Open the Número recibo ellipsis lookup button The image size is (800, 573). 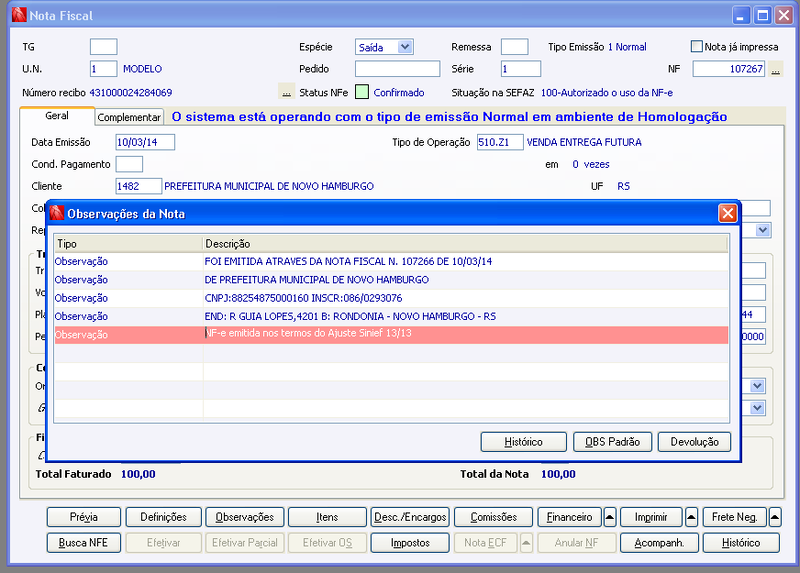click(286, 92)
